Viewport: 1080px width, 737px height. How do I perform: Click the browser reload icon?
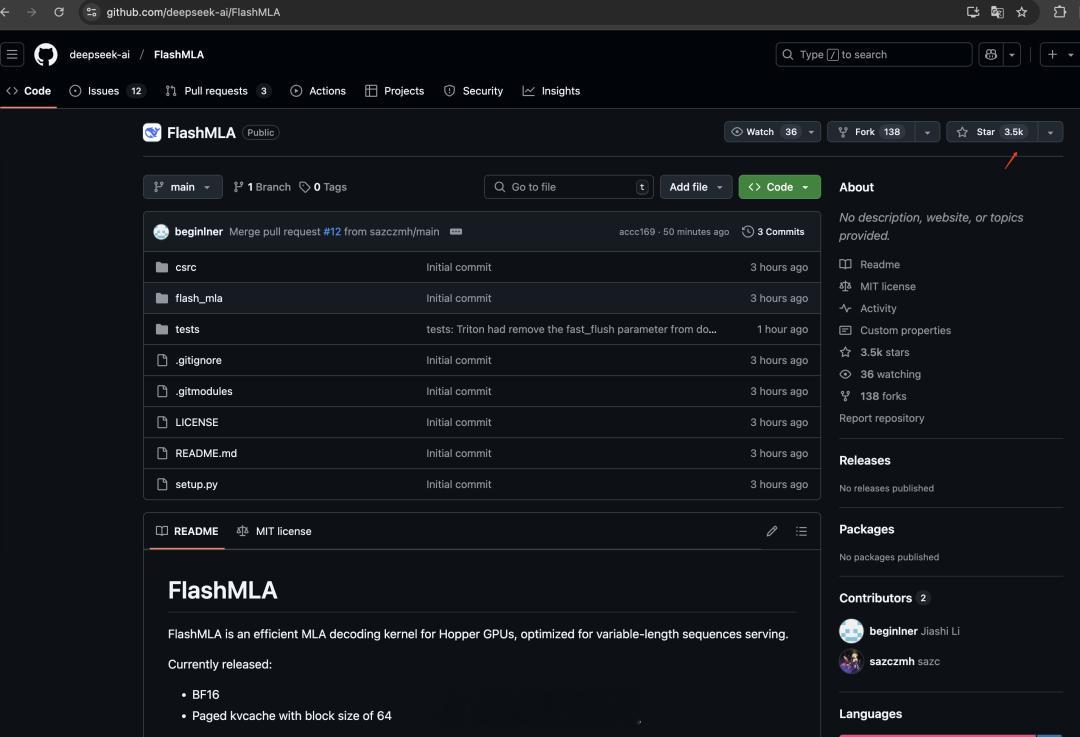click(x=59, y=12)
